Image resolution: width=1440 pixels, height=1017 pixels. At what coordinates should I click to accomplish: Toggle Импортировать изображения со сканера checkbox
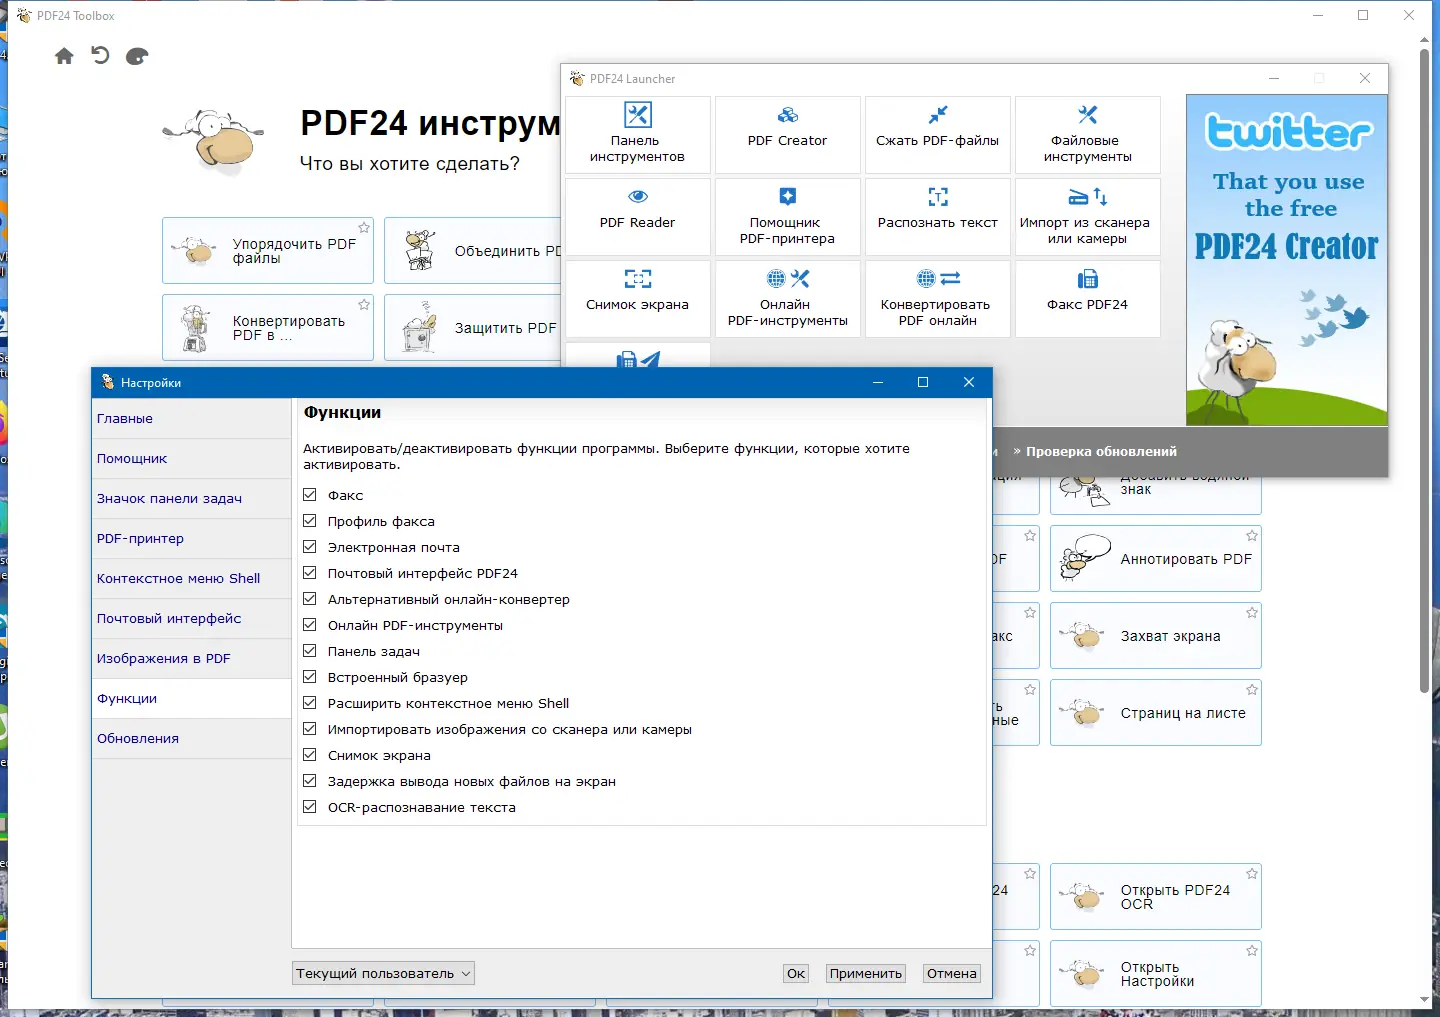click(x=310, y=729)
